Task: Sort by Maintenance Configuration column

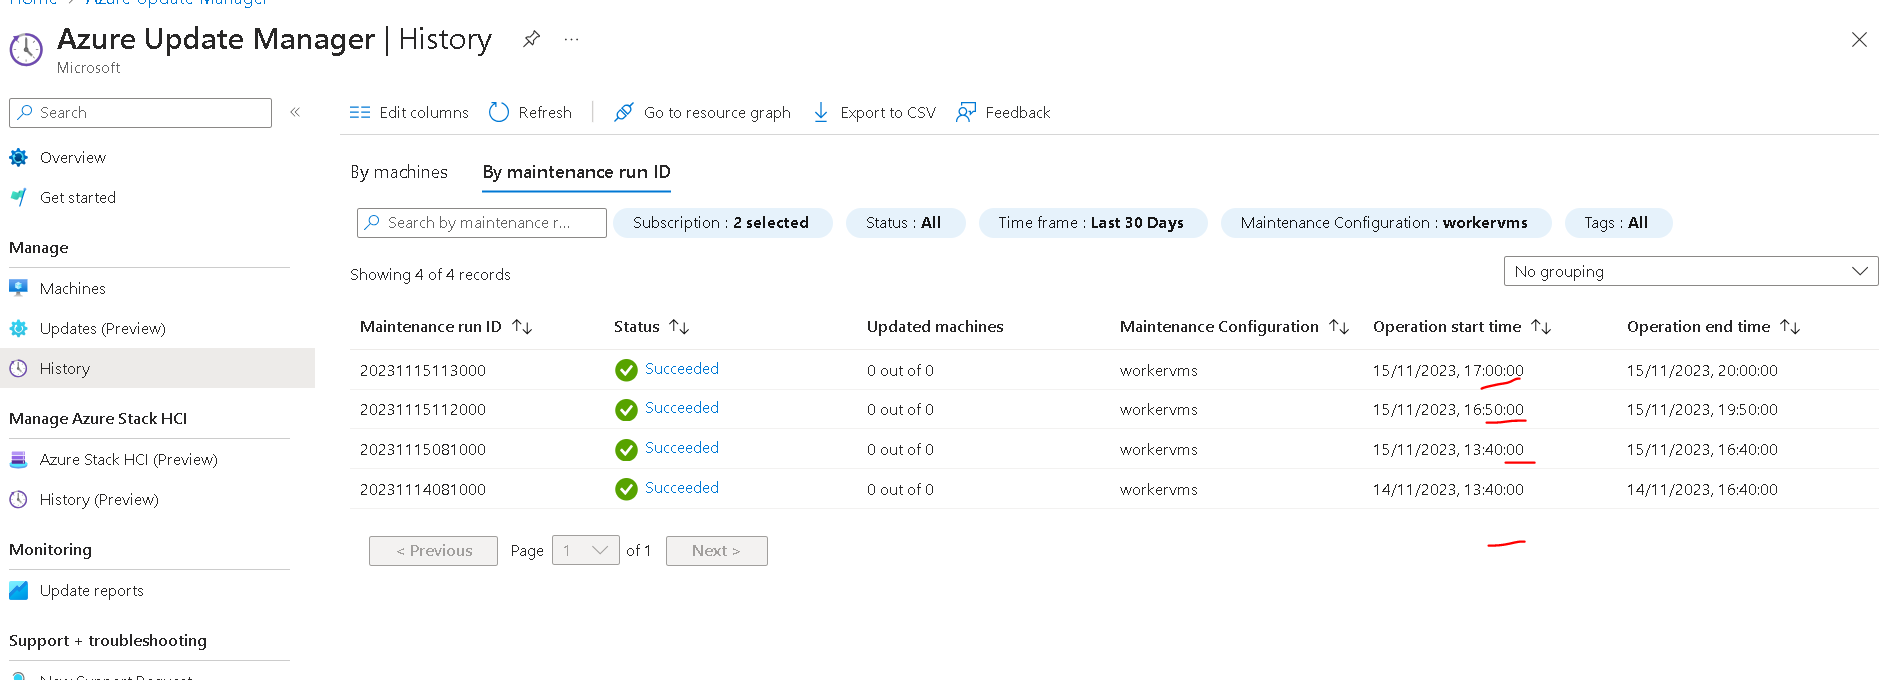Action: coord(1234,327)
